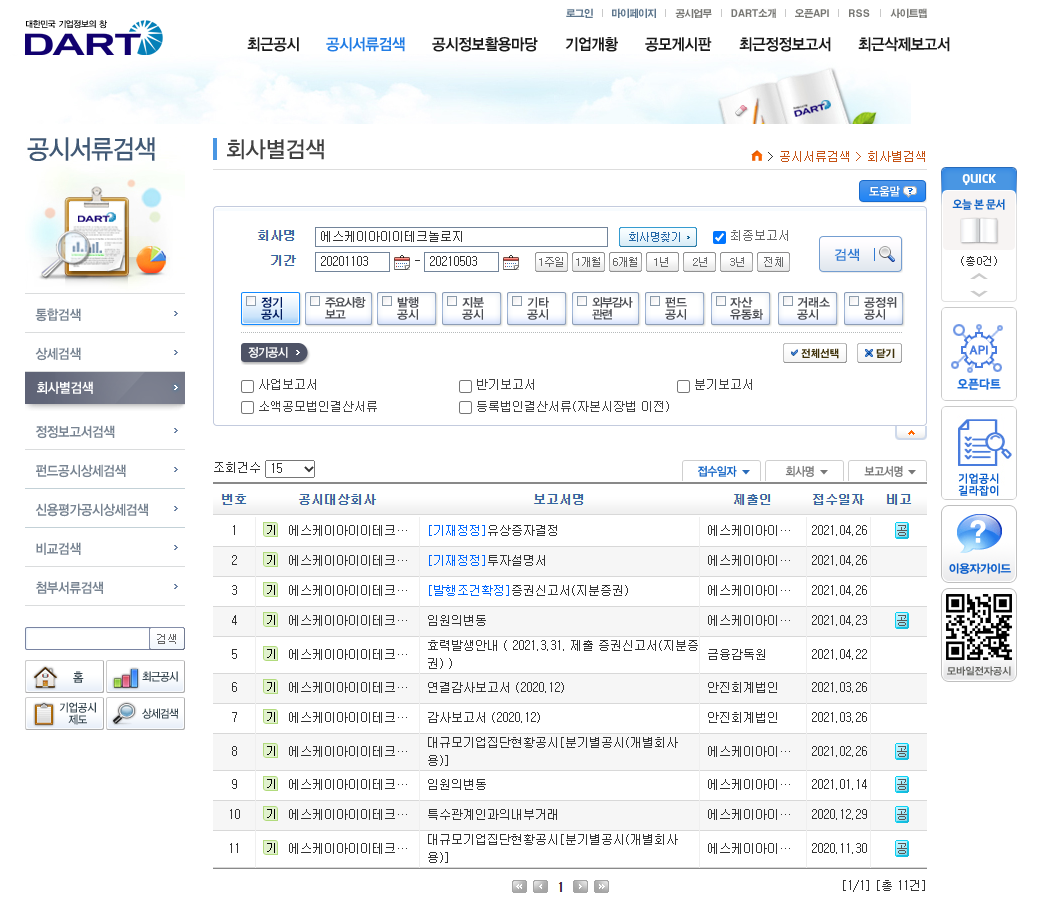Click the sidebar search text box
1041x900 pixels.
87,638
